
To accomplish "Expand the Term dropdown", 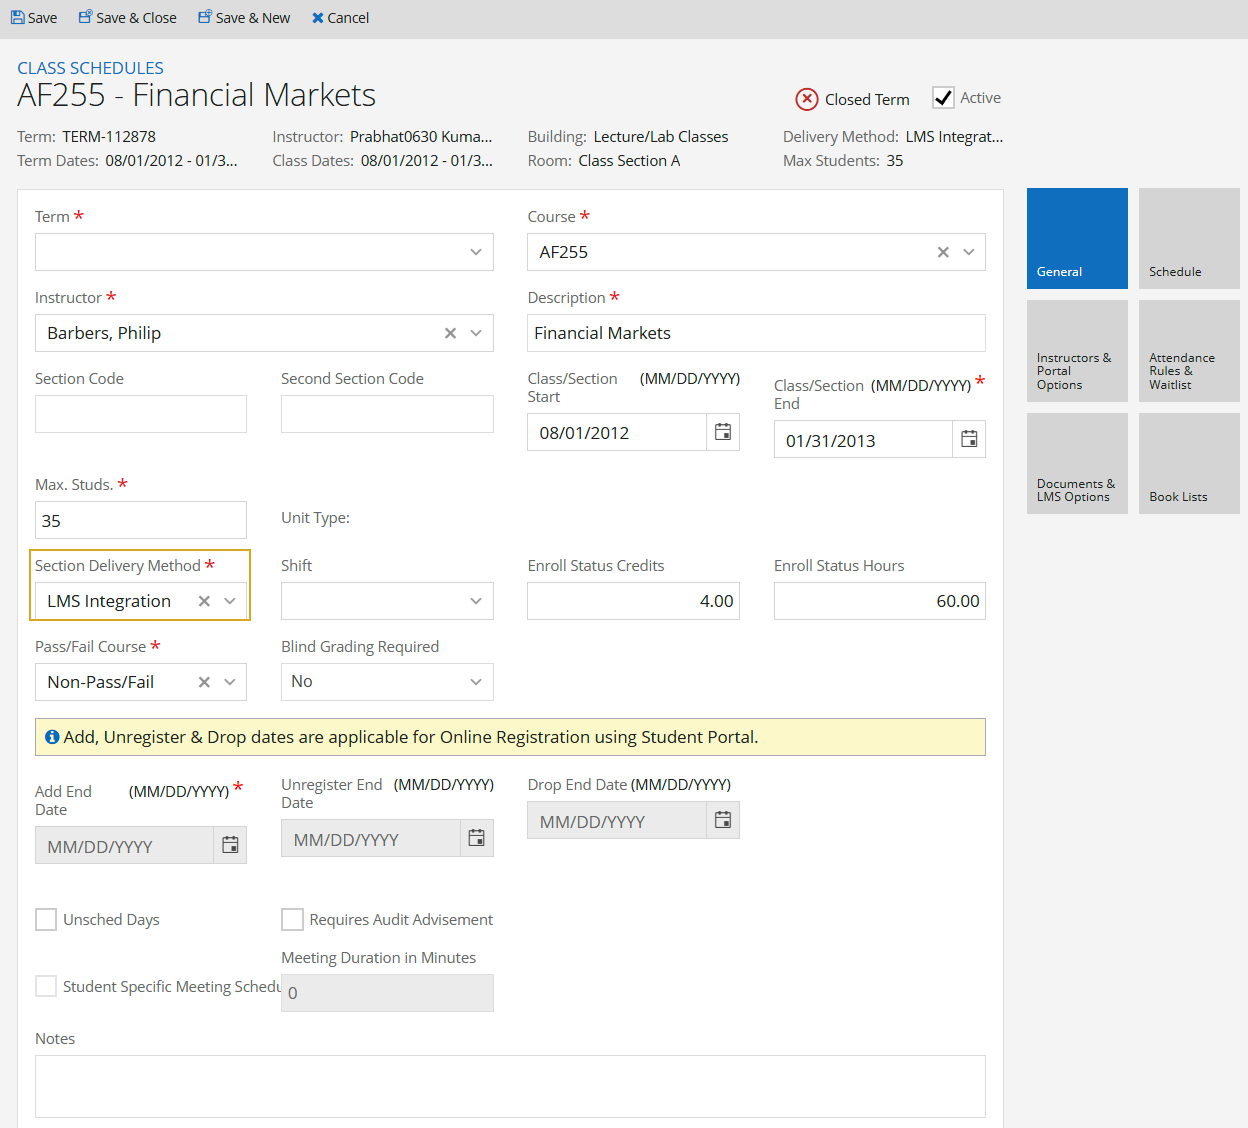I will tap(475, 252).
